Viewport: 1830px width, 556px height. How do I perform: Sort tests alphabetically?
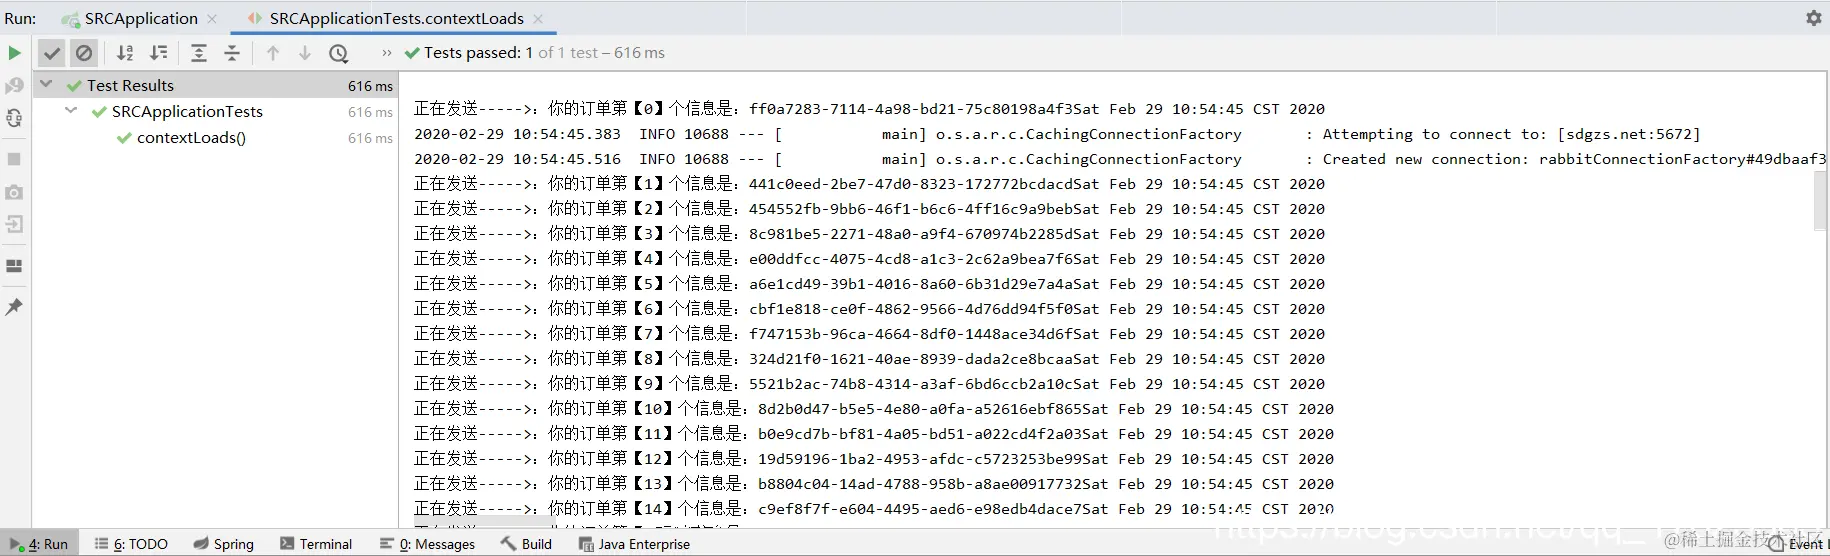(125, 53)
